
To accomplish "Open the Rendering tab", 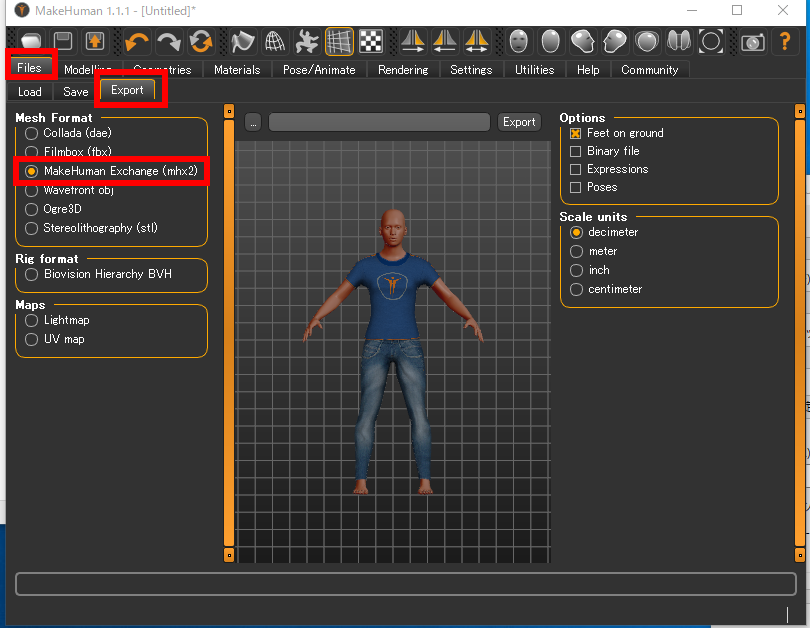I will pos(403,70).
